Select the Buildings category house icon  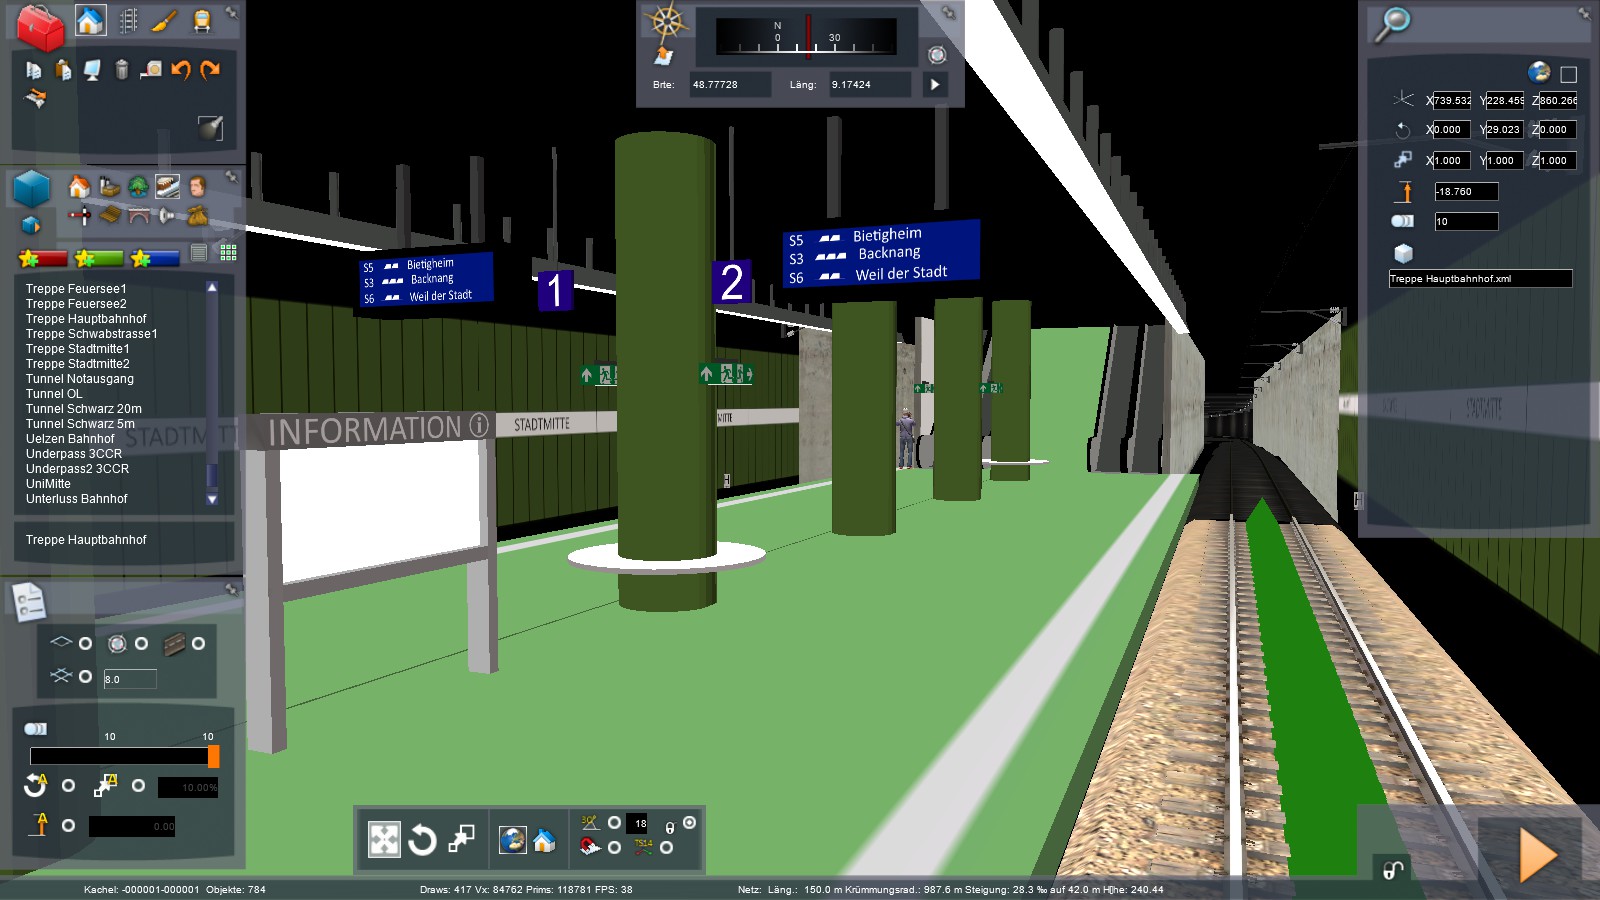[79, 187]
